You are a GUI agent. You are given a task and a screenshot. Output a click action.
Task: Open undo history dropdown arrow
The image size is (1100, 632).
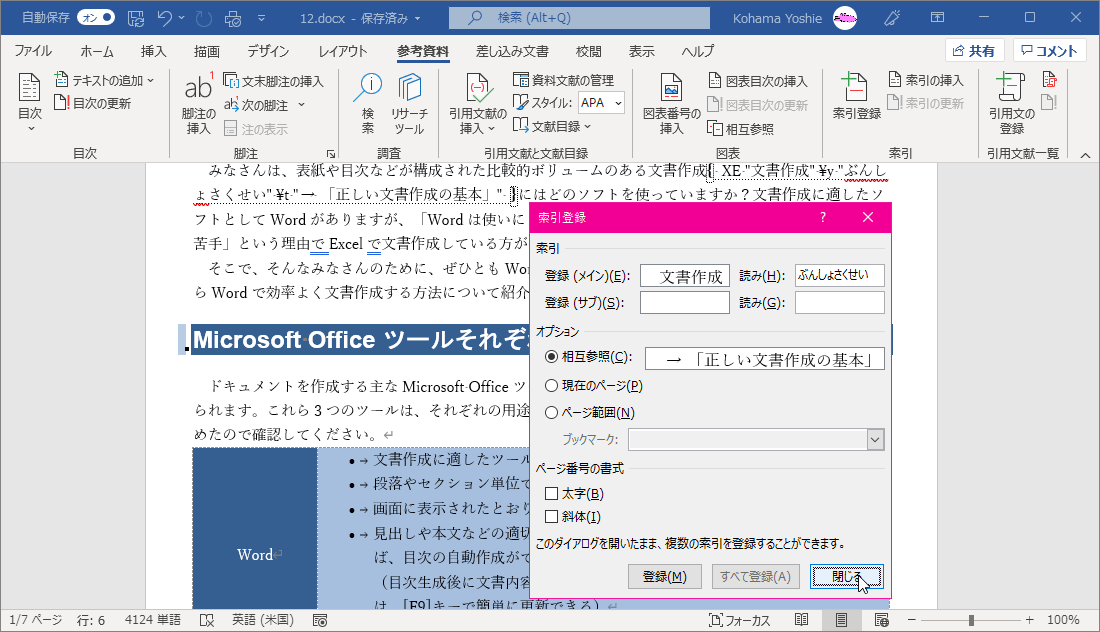pos(182,18)
